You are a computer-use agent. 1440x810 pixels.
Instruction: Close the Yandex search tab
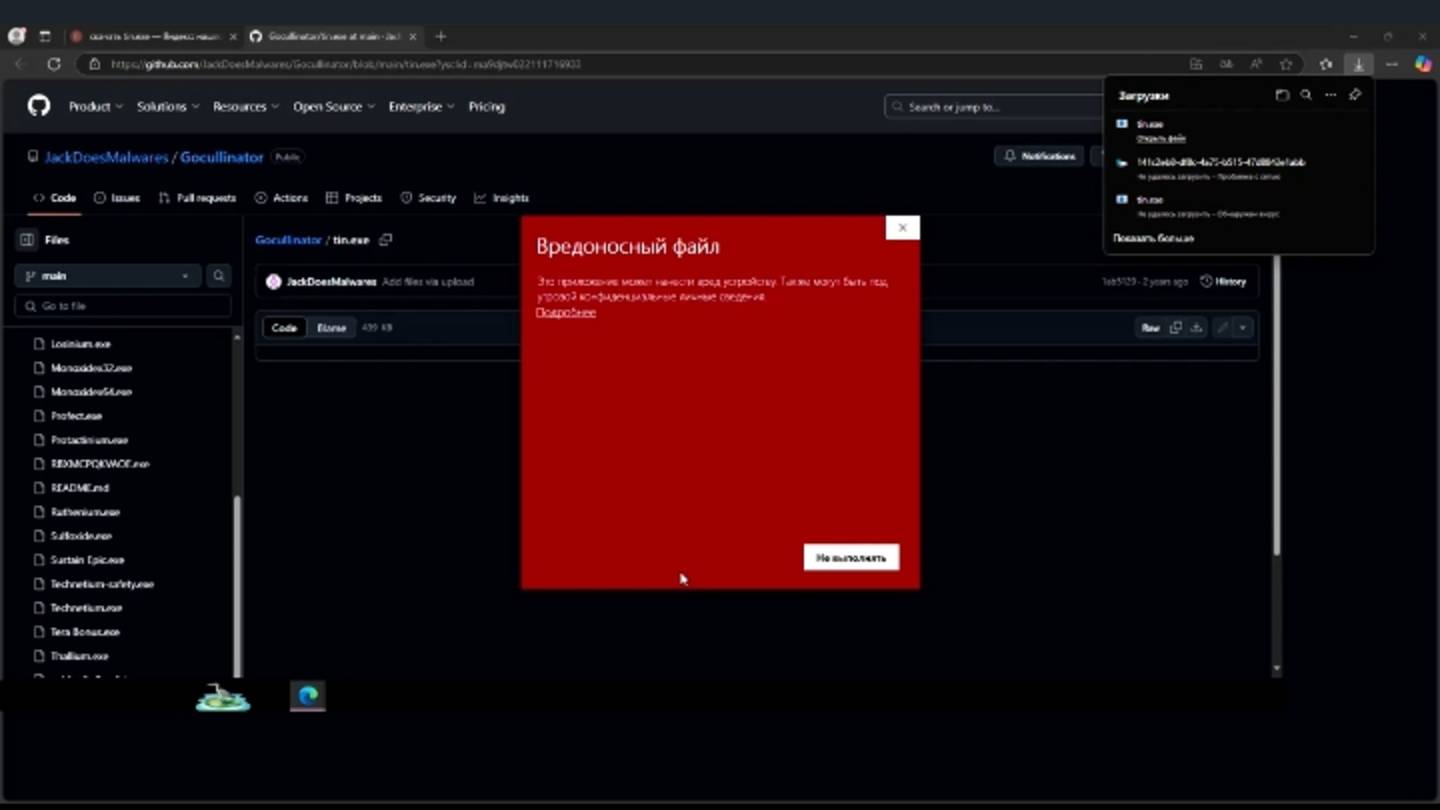point(233,36)
